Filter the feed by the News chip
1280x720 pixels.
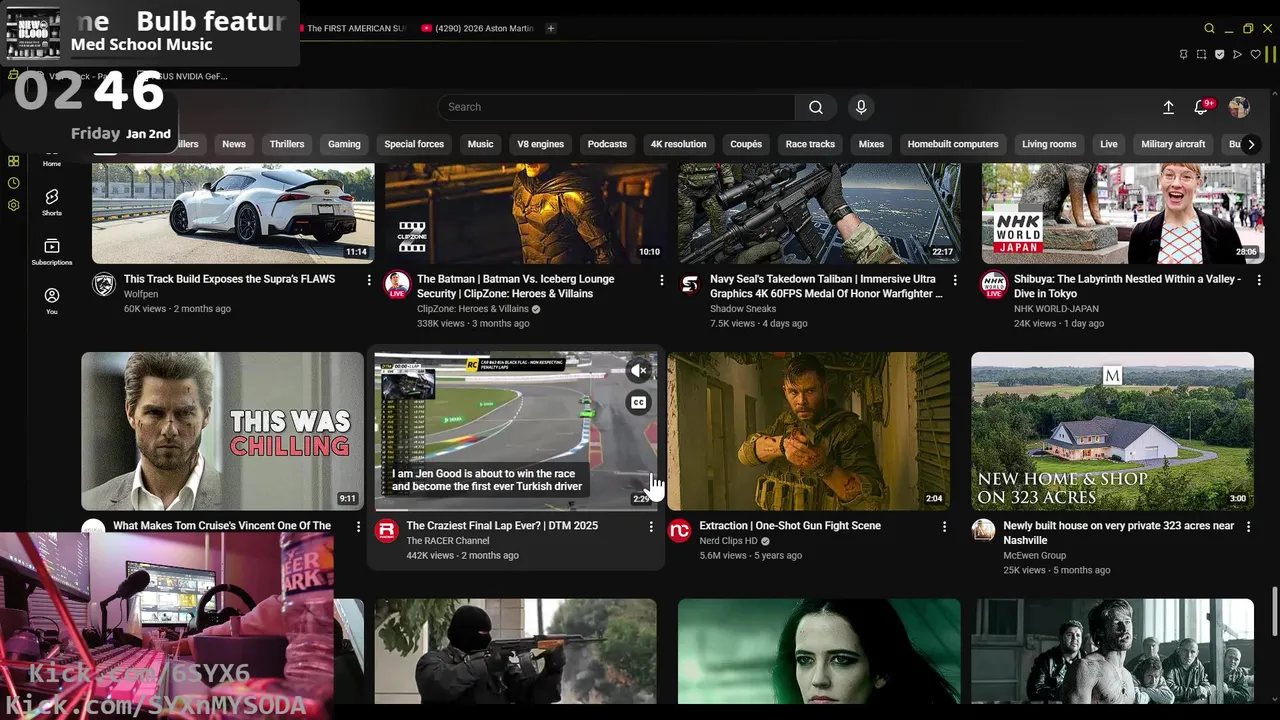(234, 144)
